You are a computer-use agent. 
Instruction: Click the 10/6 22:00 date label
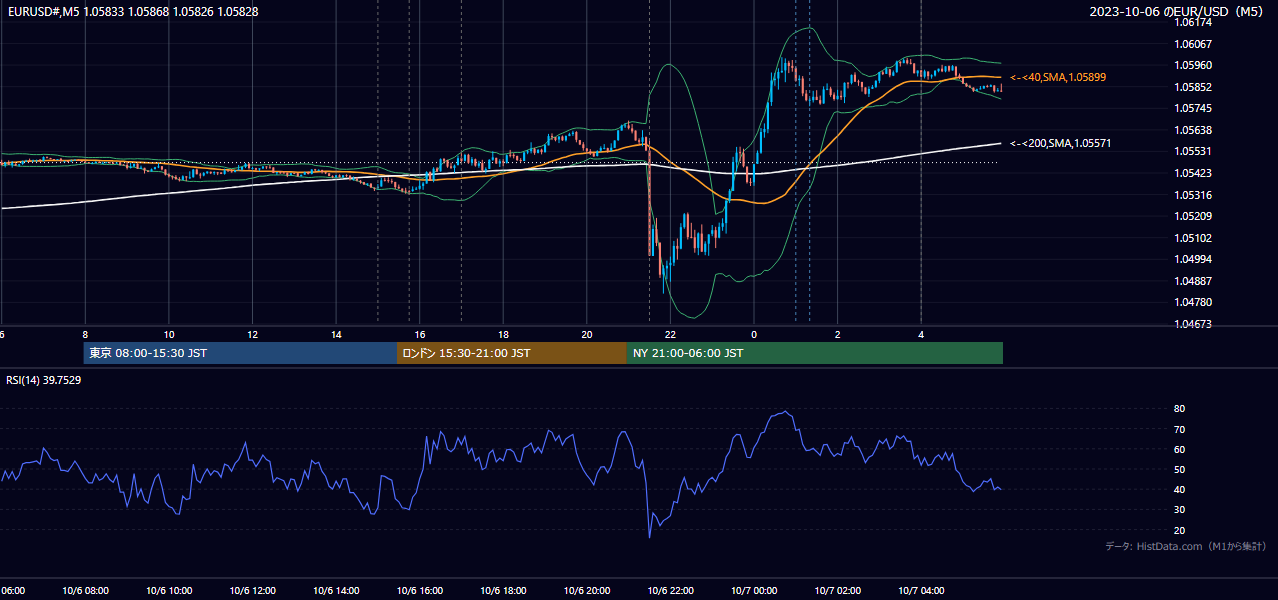[671, 591]
